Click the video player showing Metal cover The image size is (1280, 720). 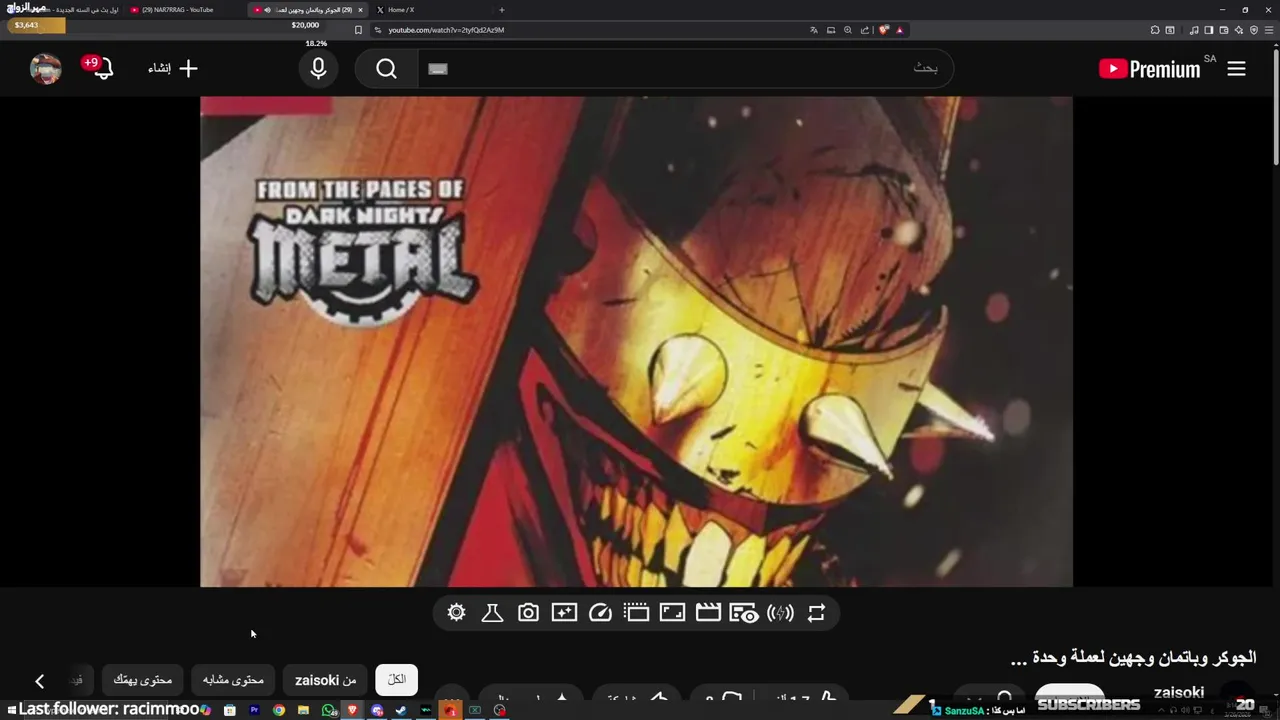pos(636,341)
